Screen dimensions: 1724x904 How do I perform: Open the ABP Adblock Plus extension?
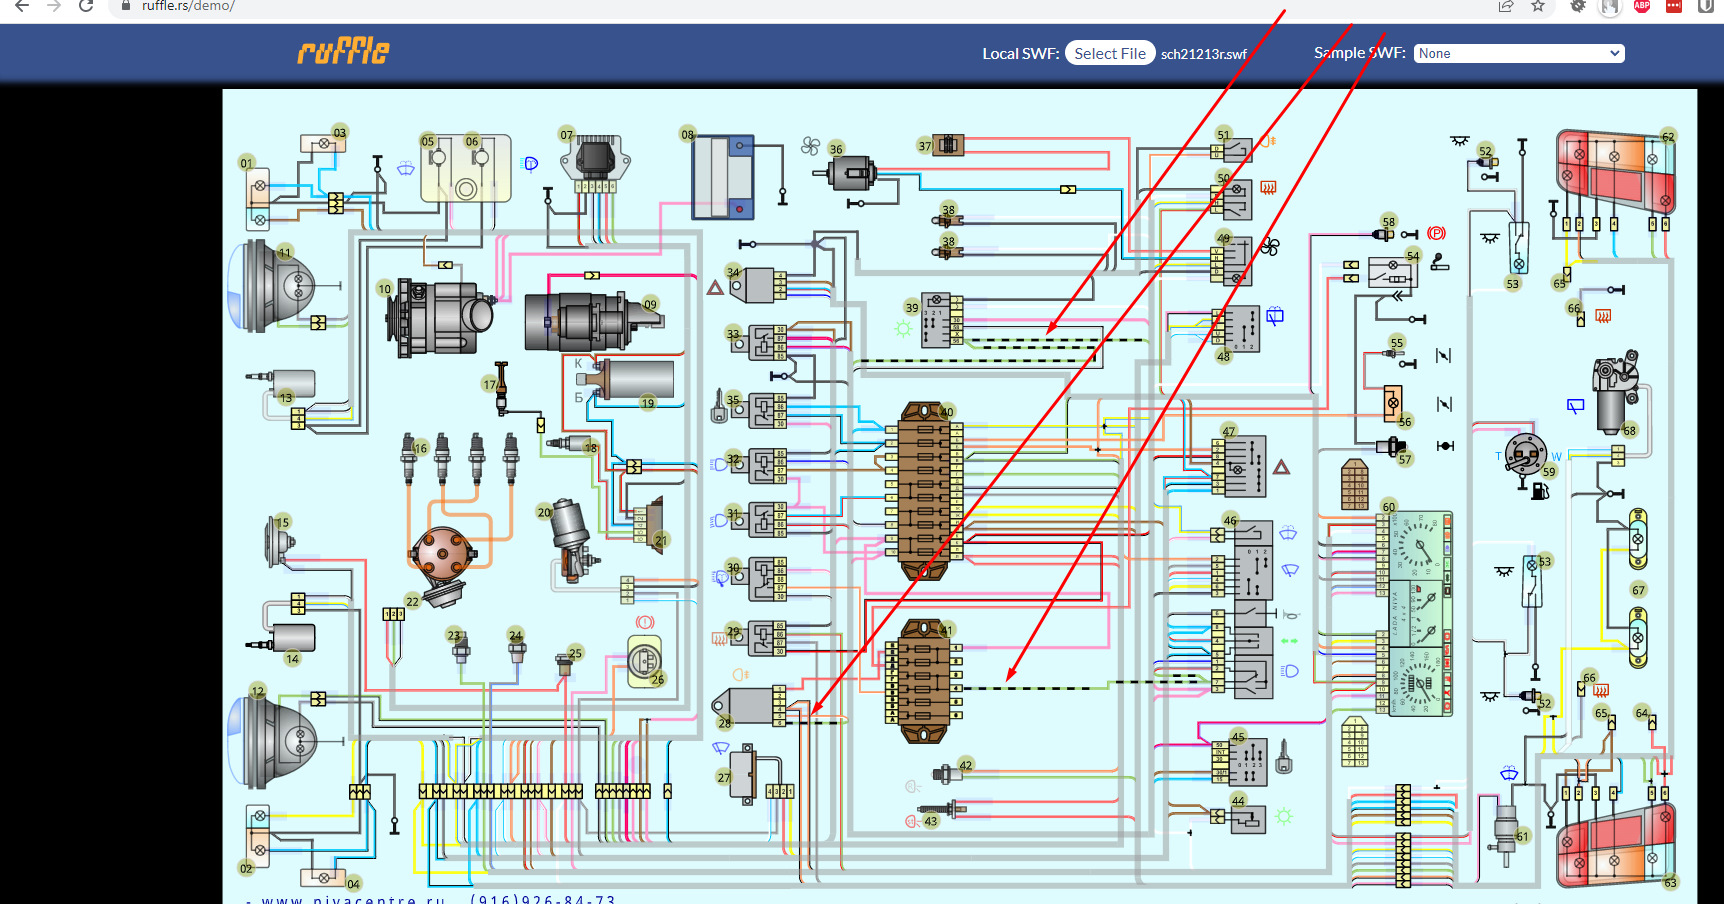tap(1642, 6)
